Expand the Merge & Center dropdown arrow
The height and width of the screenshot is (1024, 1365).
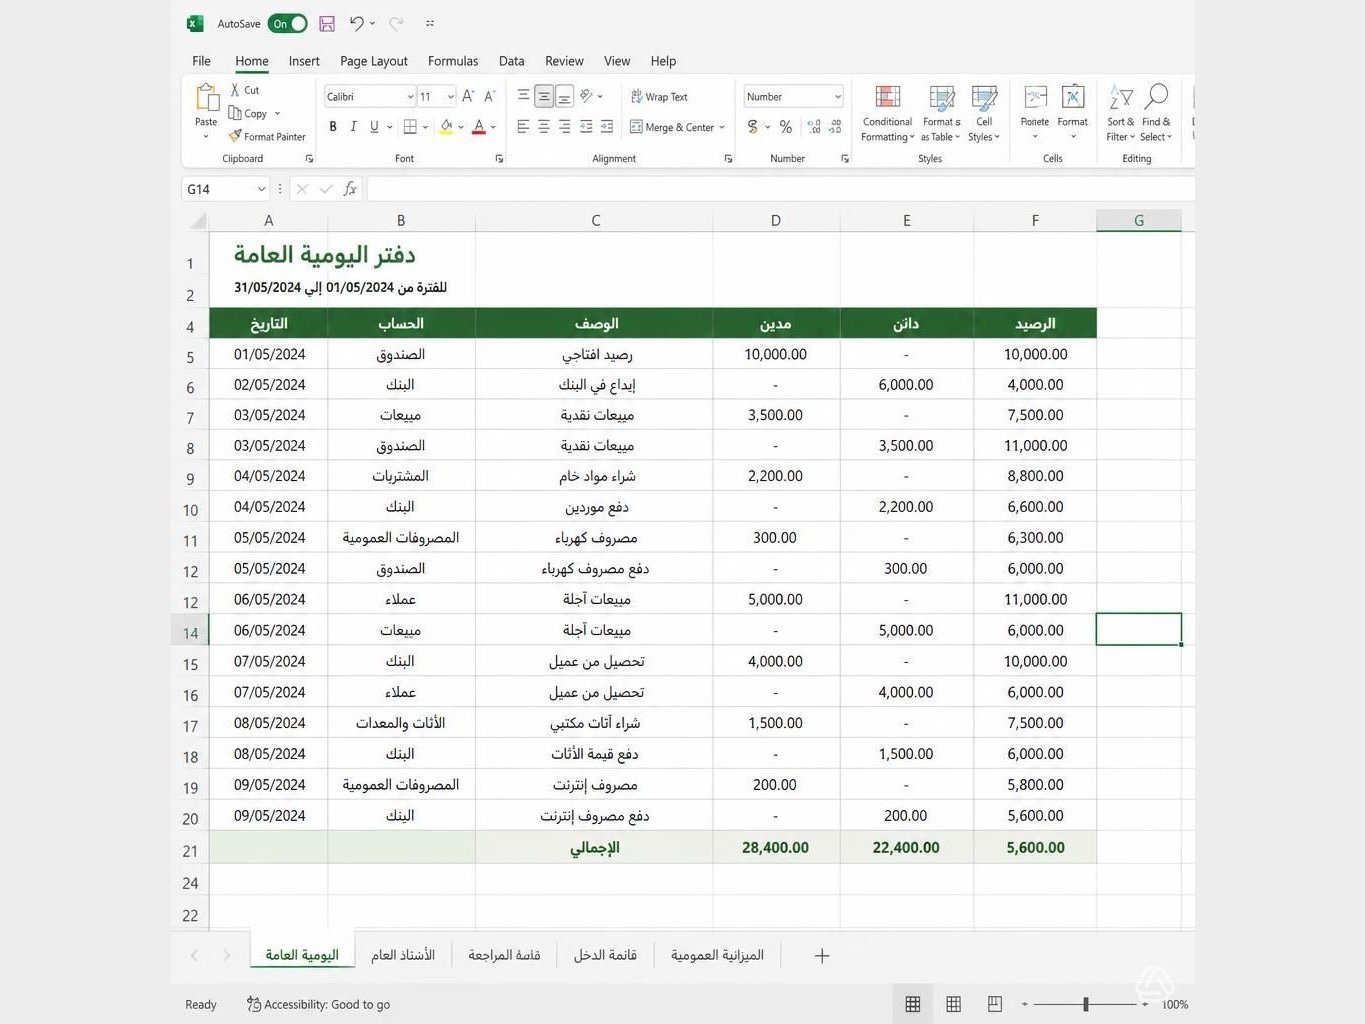pos(722,127)
